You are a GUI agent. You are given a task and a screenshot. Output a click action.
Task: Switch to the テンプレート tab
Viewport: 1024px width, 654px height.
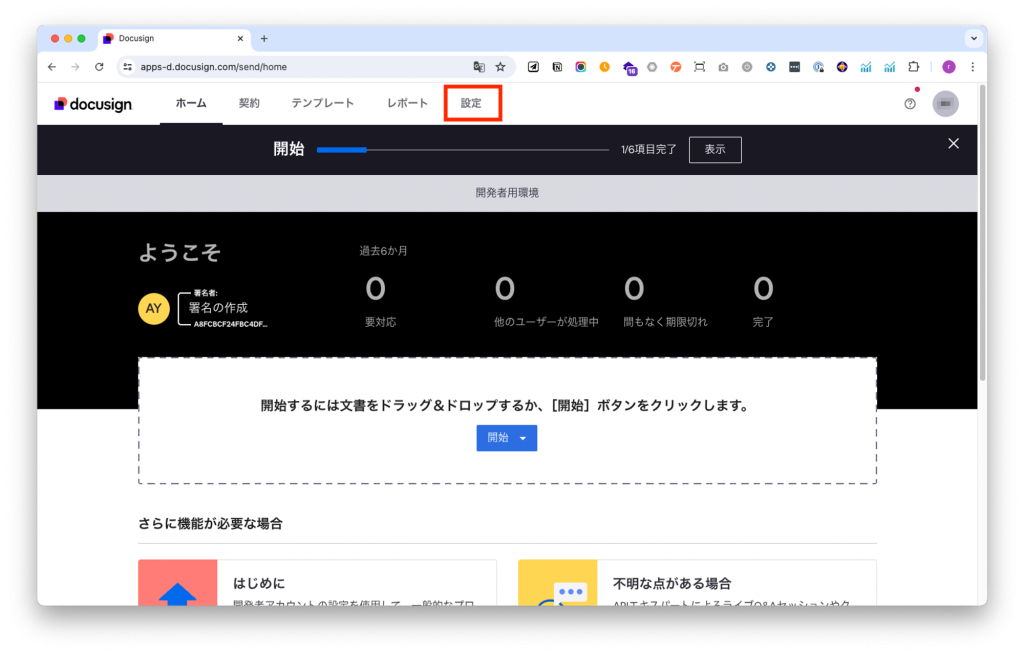[322, 104]
